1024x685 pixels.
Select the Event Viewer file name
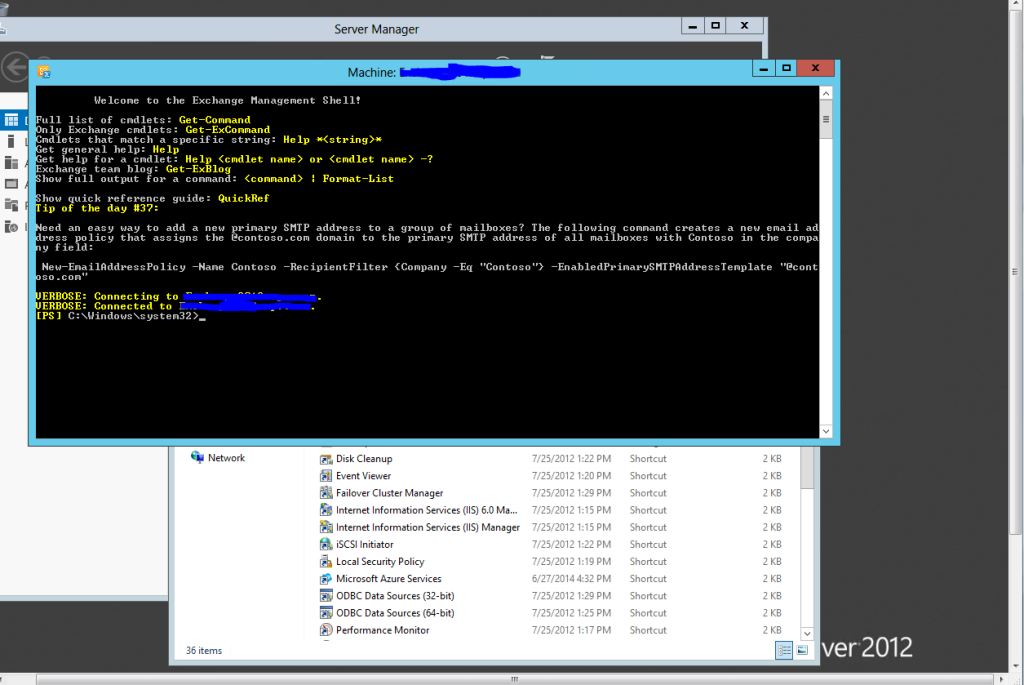(x=363, y=476)
